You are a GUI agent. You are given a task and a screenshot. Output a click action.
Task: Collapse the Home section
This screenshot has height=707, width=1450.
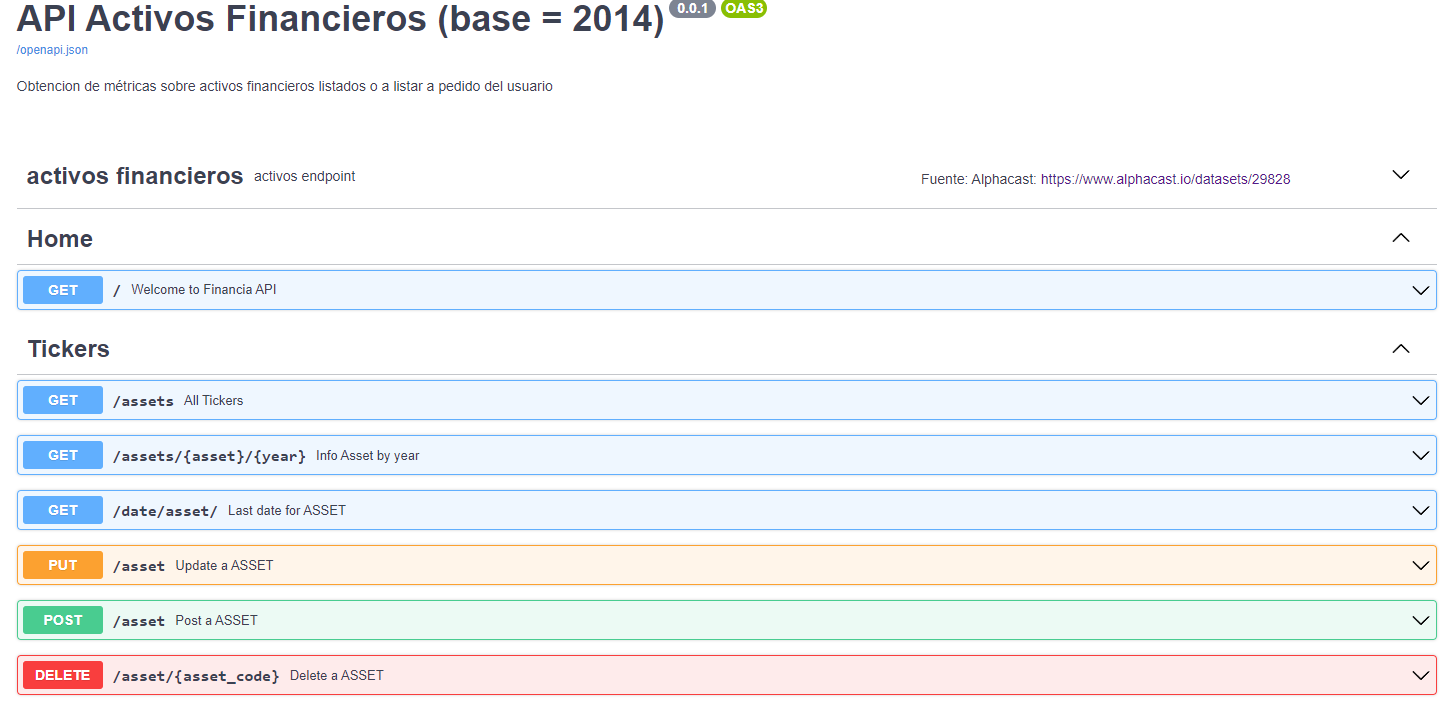click(x=1400, y=237)
